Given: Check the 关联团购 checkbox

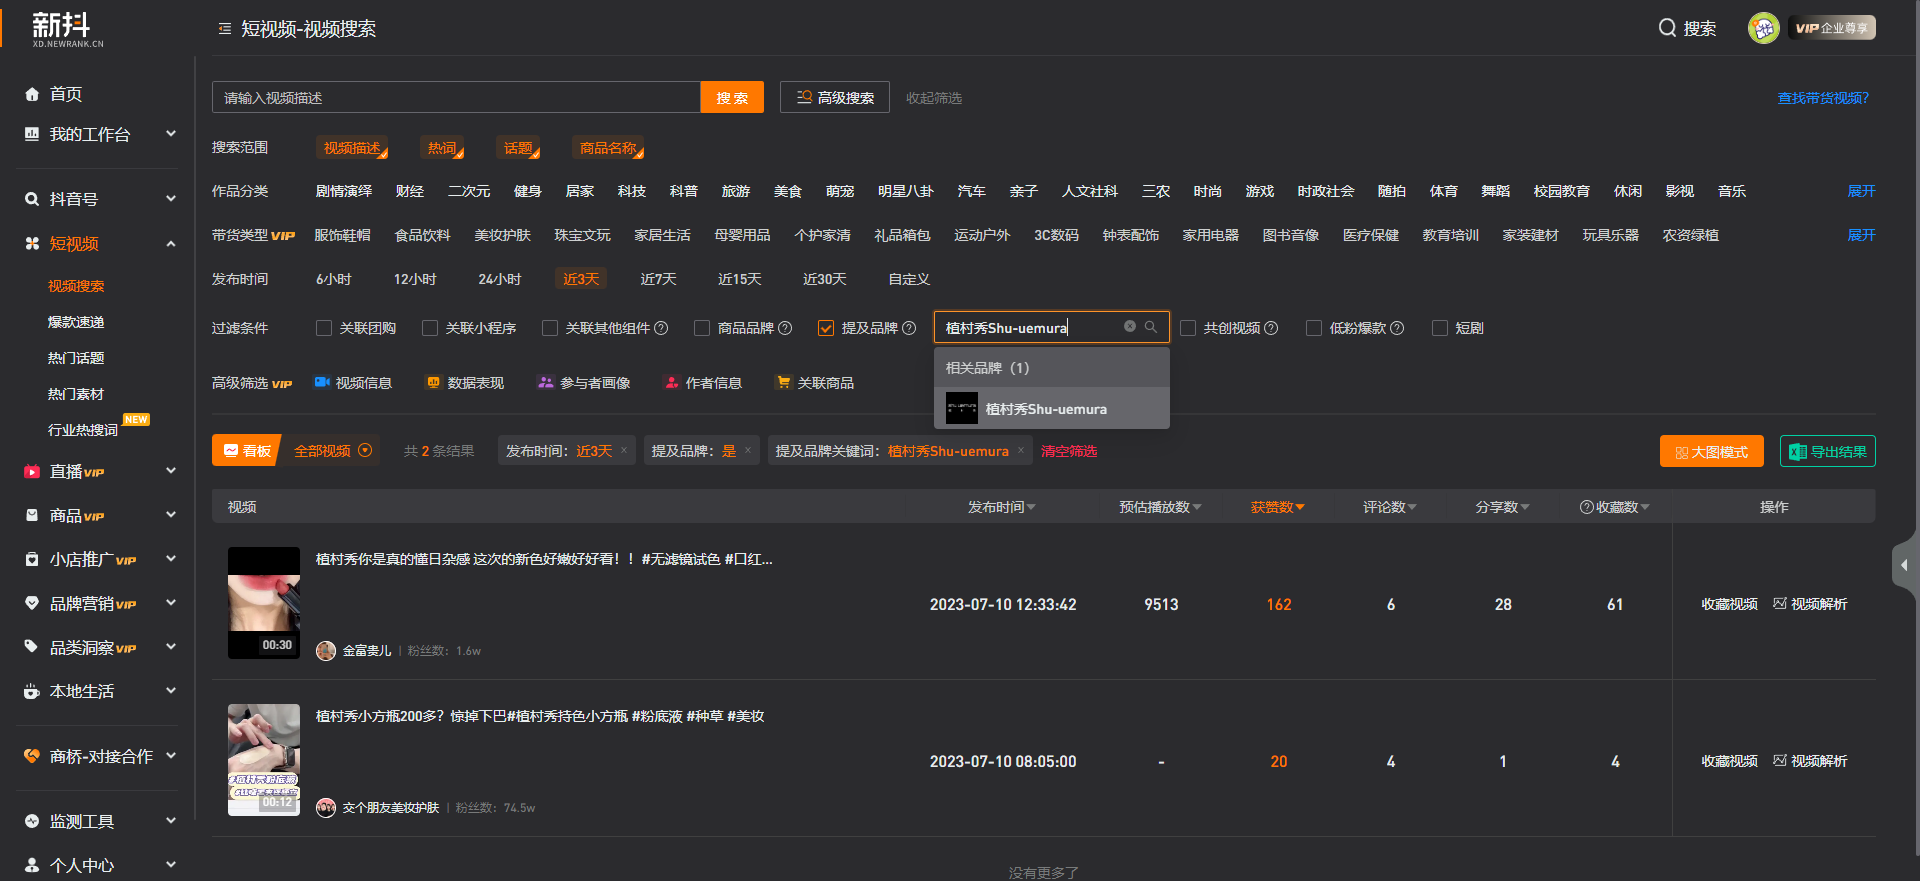Looking at the screenshot, I should pos(324,328).
